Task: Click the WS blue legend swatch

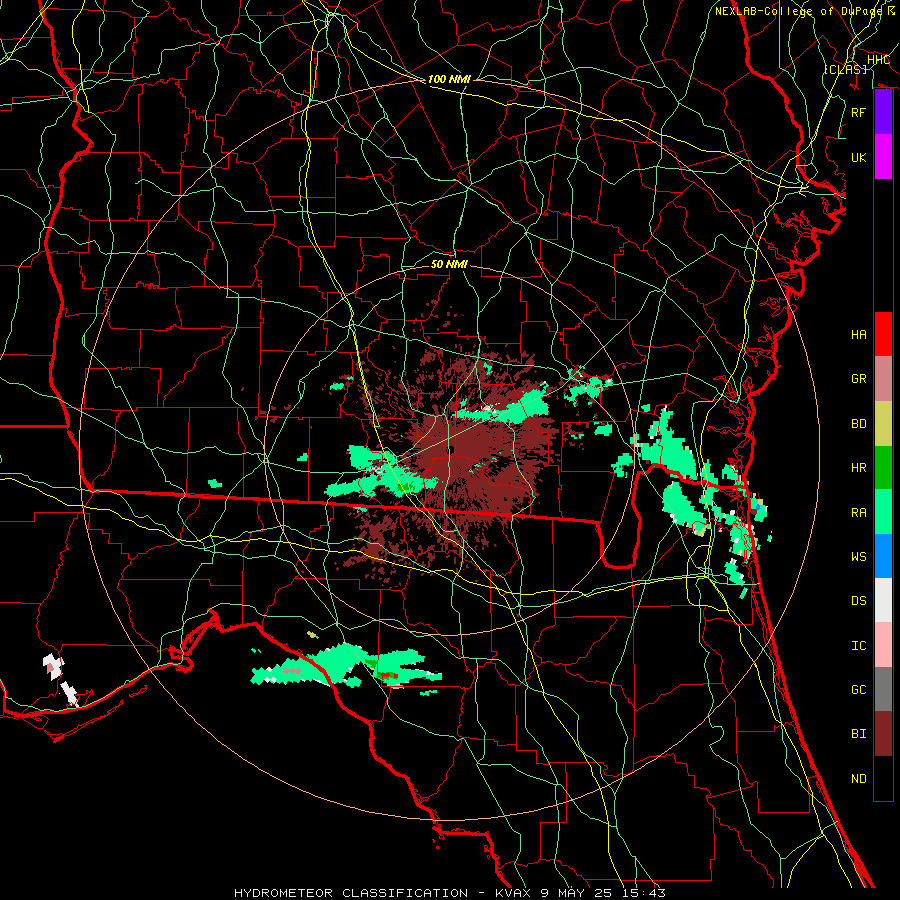Action: pos(883,556)
